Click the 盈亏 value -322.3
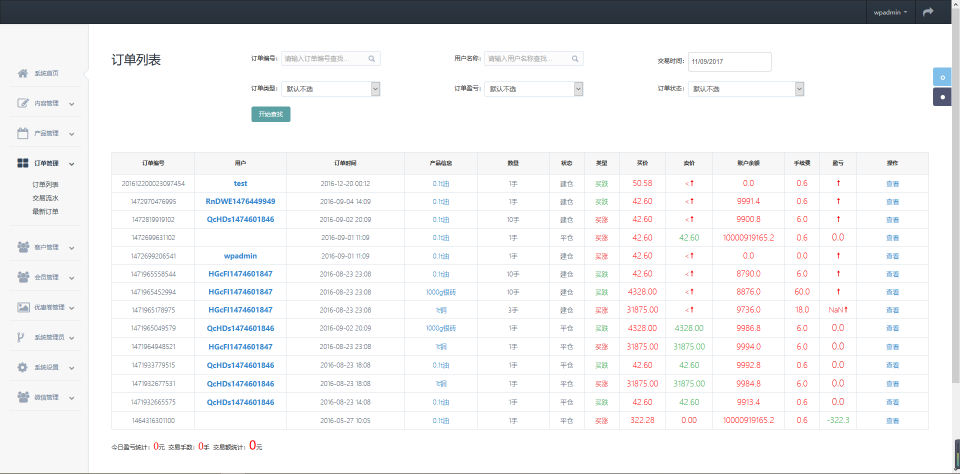The height and width of the screenshot is (474, 960). point(838,420)
